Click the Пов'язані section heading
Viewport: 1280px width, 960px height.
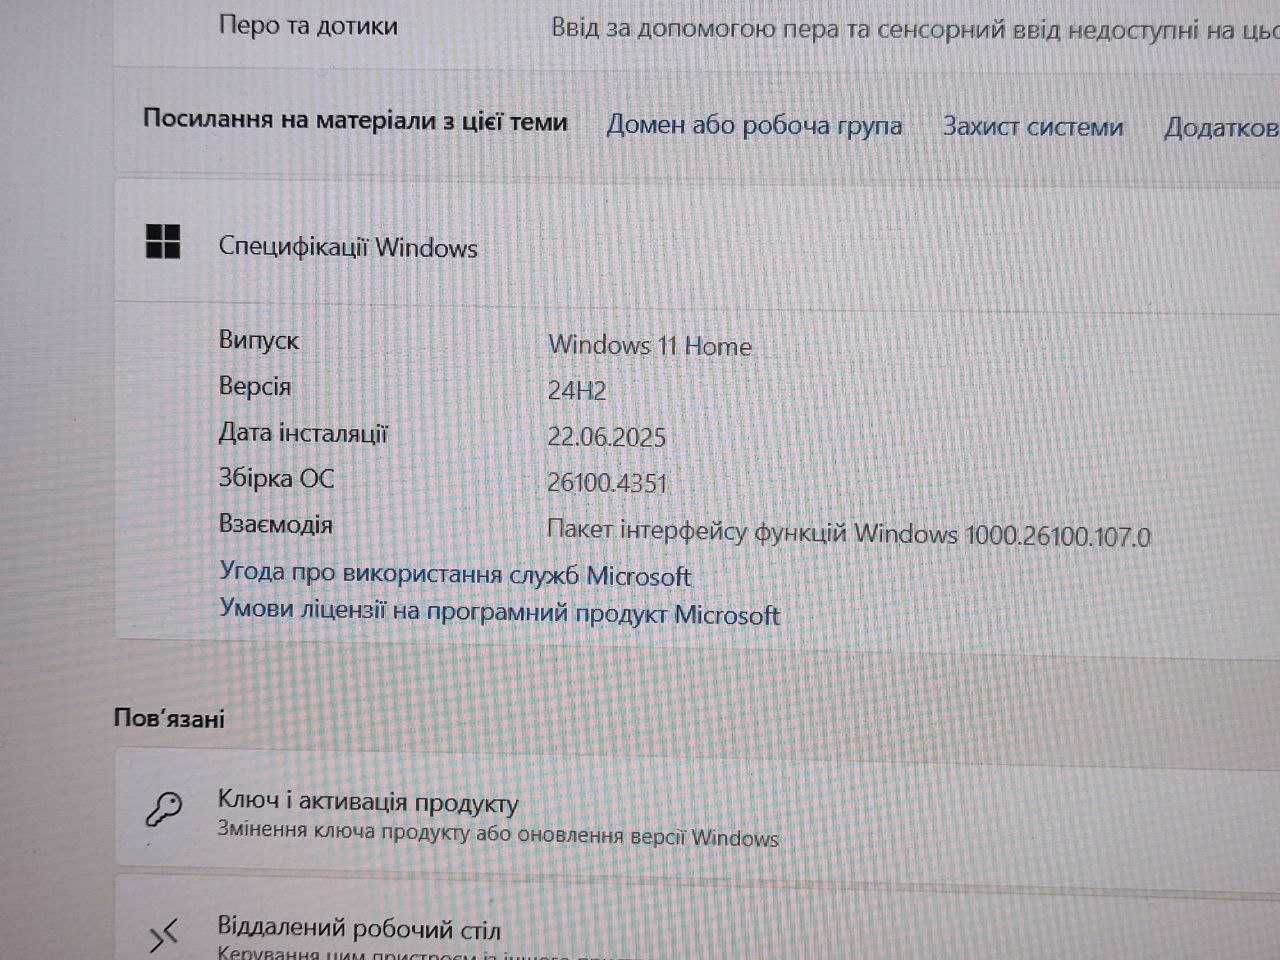[169, 718]
